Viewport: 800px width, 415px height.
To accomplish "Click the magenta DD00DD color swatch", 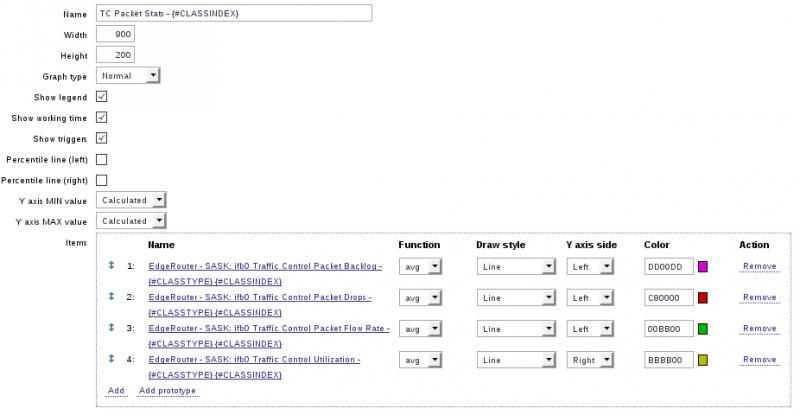I will [x=703, y=266].
